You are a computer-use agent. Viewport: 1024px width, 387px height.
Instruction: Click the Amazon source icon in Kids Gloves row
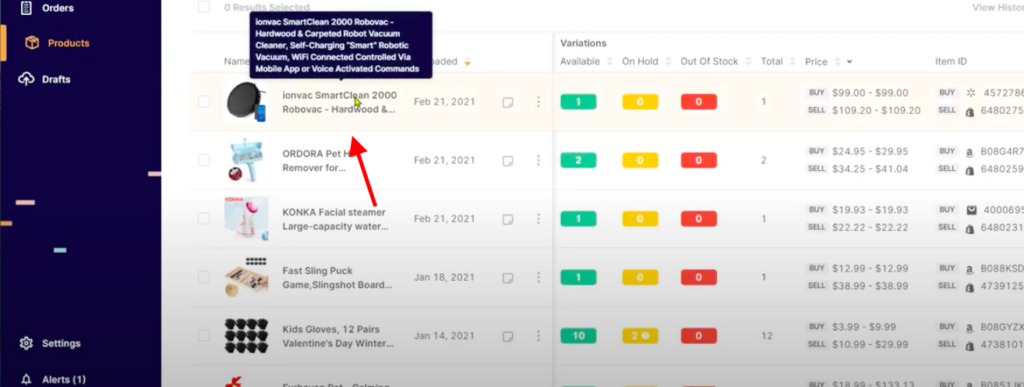(x=970, y=327)
